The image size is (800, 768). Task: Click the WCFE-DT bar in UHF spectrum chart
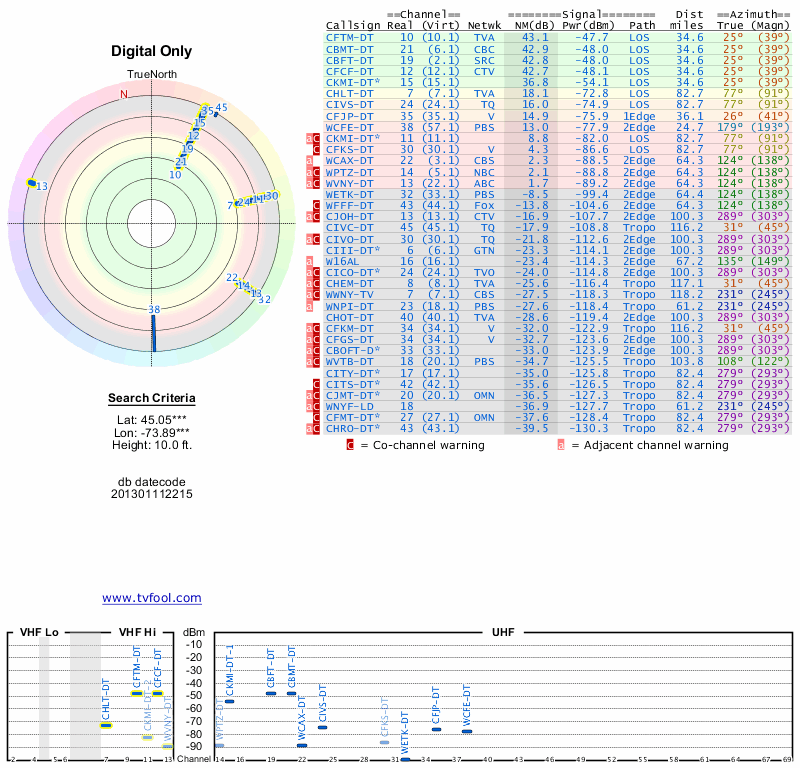pyautogui.click(x=467, y=731)
